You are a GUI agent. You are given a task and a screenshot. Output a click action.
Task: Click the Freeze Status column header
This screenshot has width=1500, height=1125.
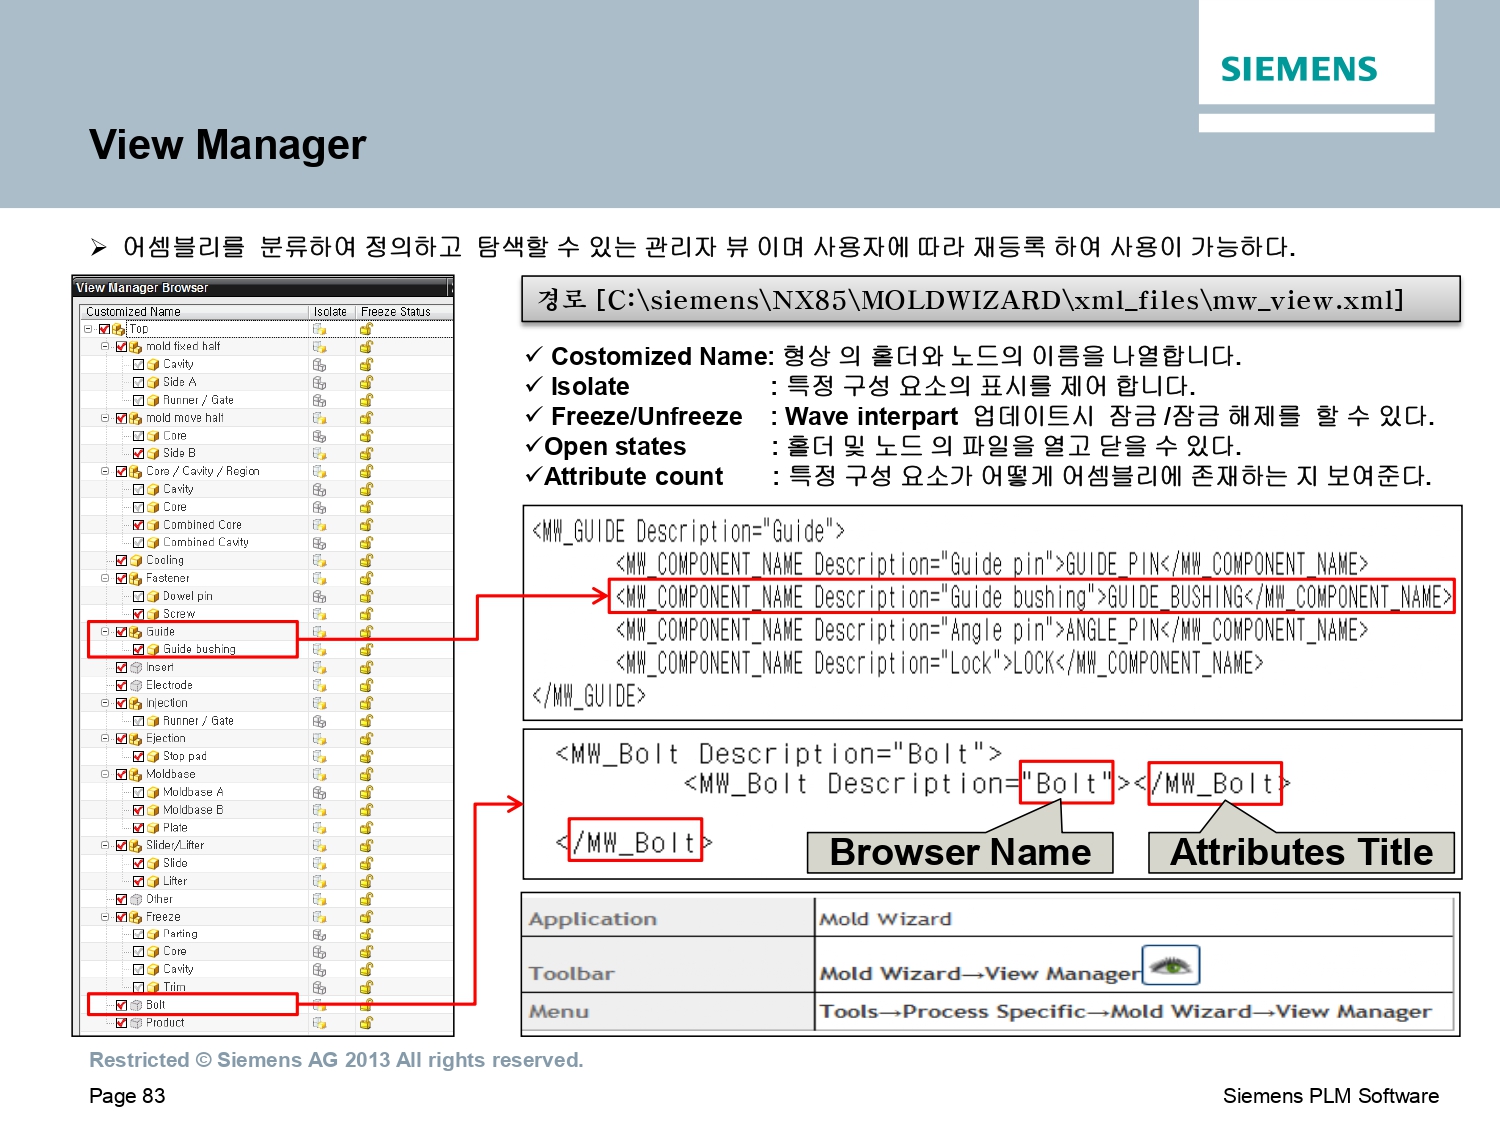point(404,312)
